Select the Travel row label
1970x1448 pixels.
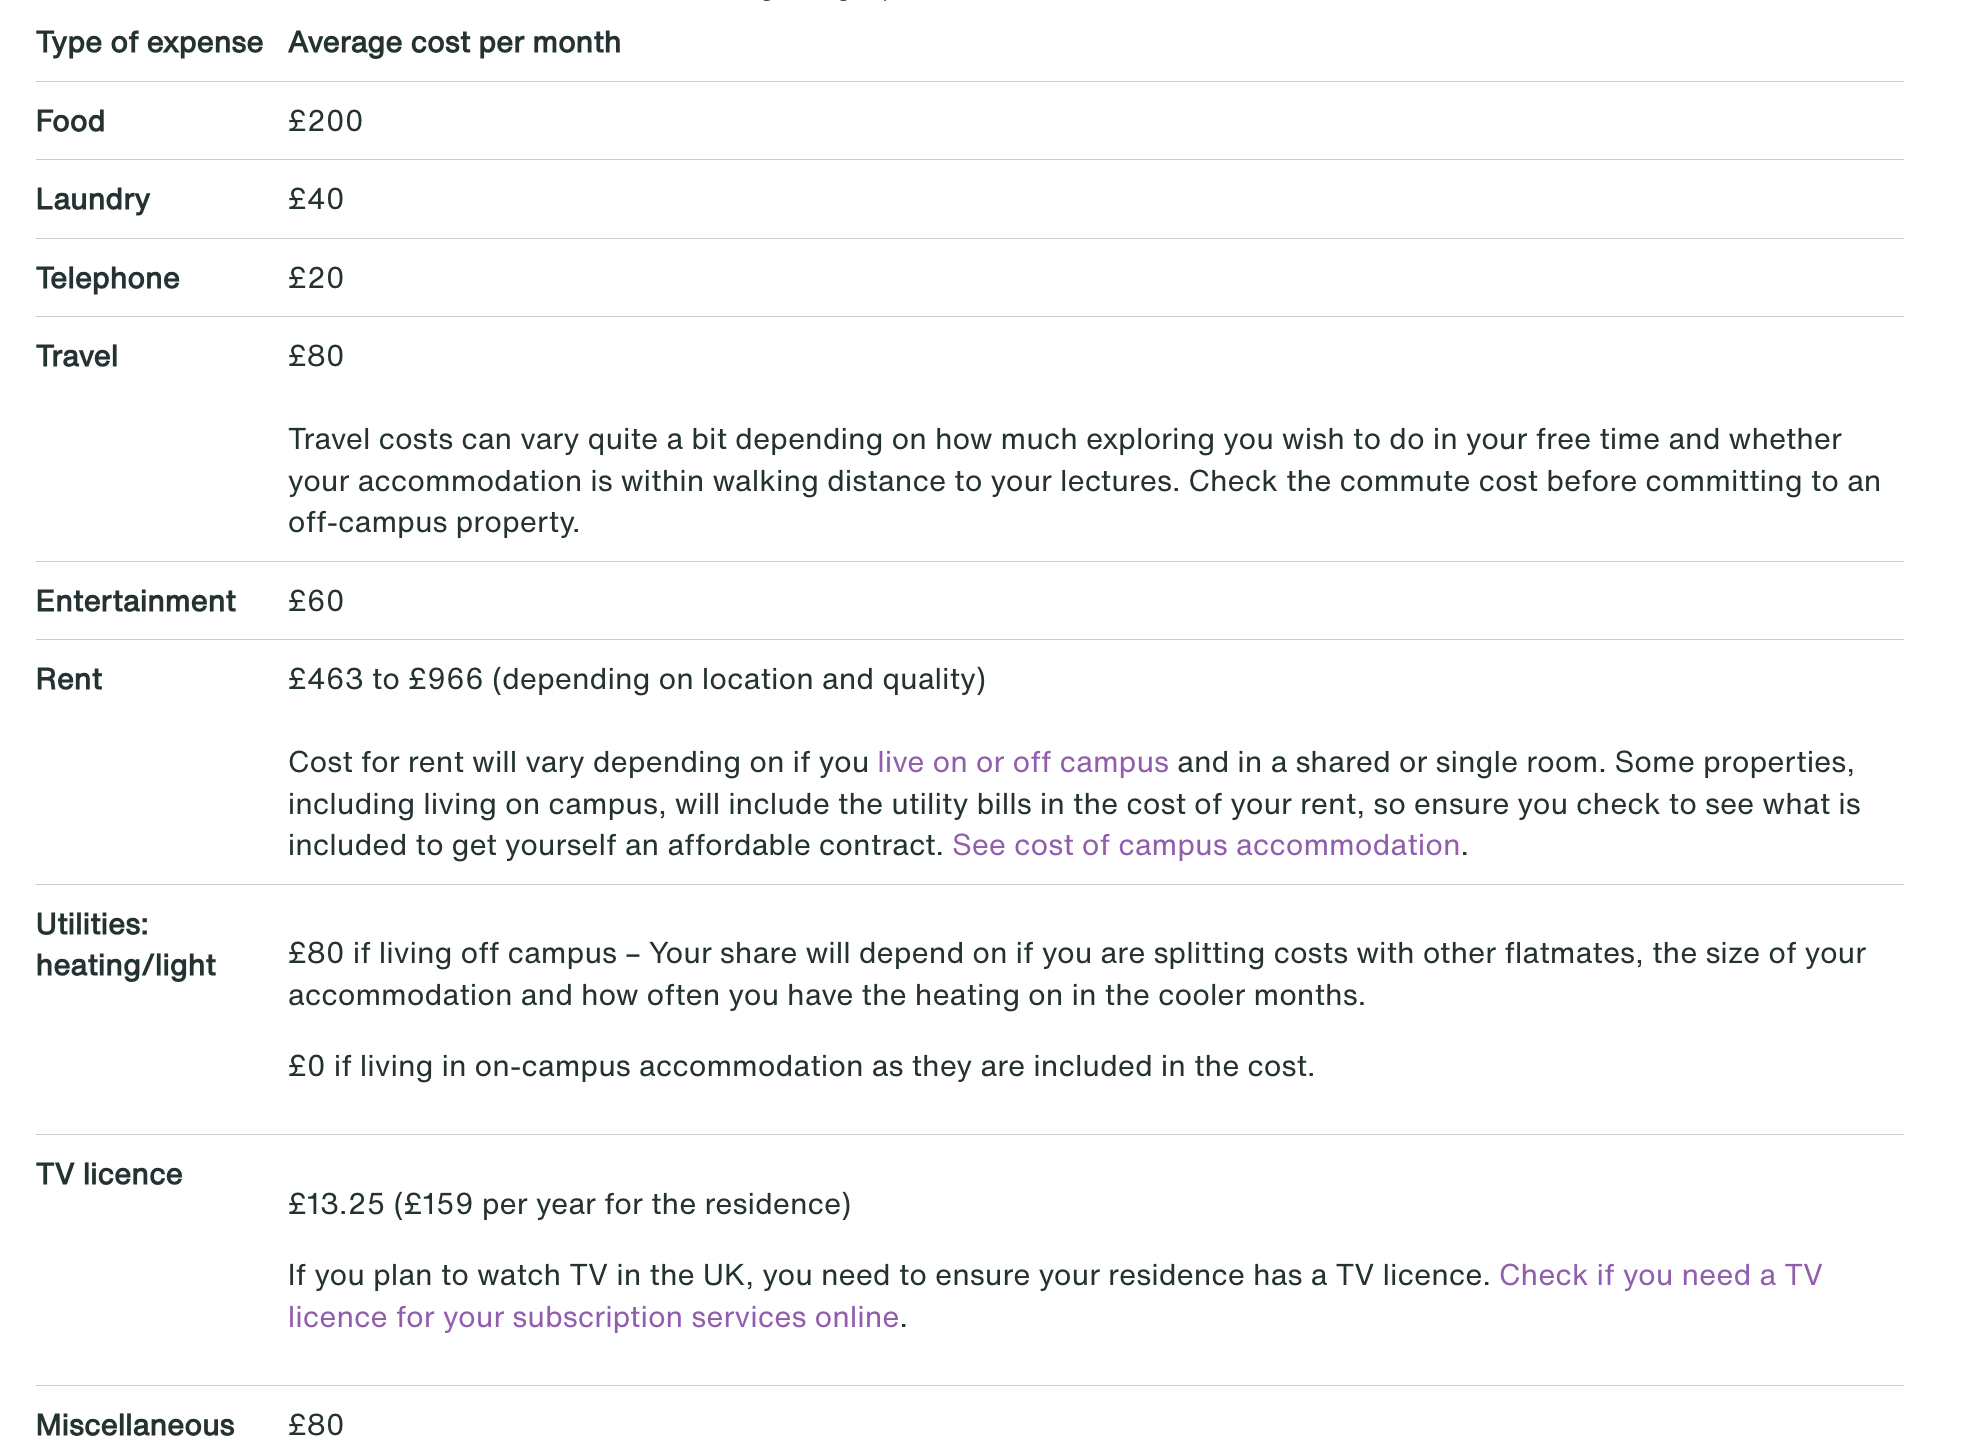click(77, 357)
